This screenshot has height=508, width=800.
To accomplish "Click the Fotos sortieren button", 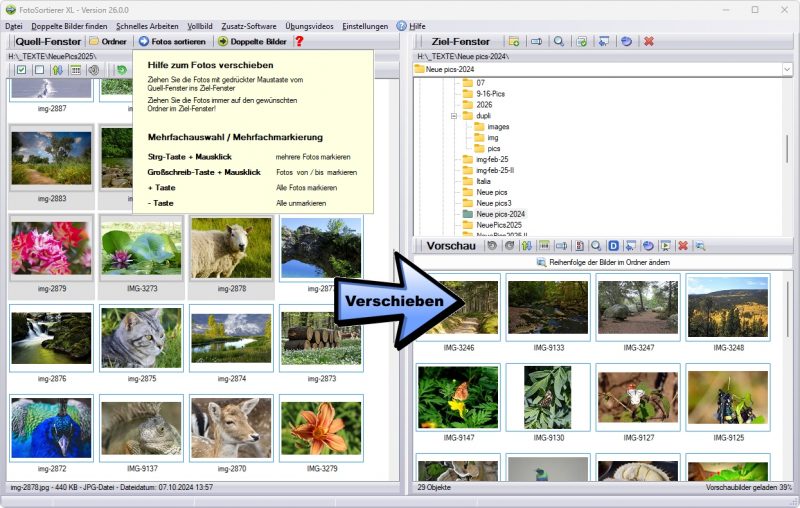I will pyautogui.click(x=172, y=41).
